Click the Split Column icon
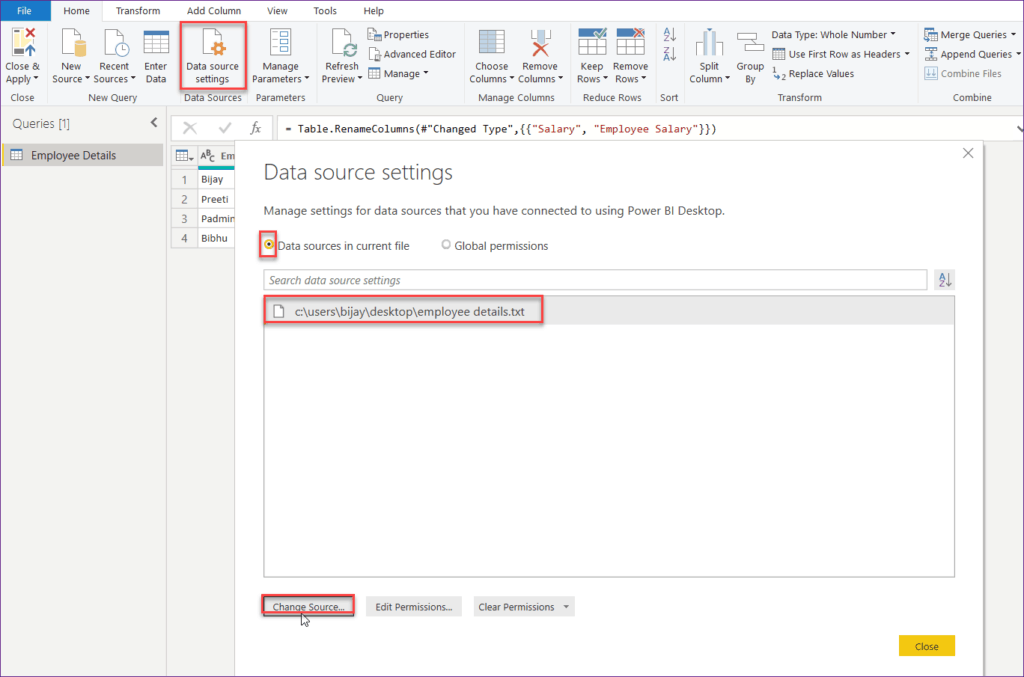 tap(709, 42)
